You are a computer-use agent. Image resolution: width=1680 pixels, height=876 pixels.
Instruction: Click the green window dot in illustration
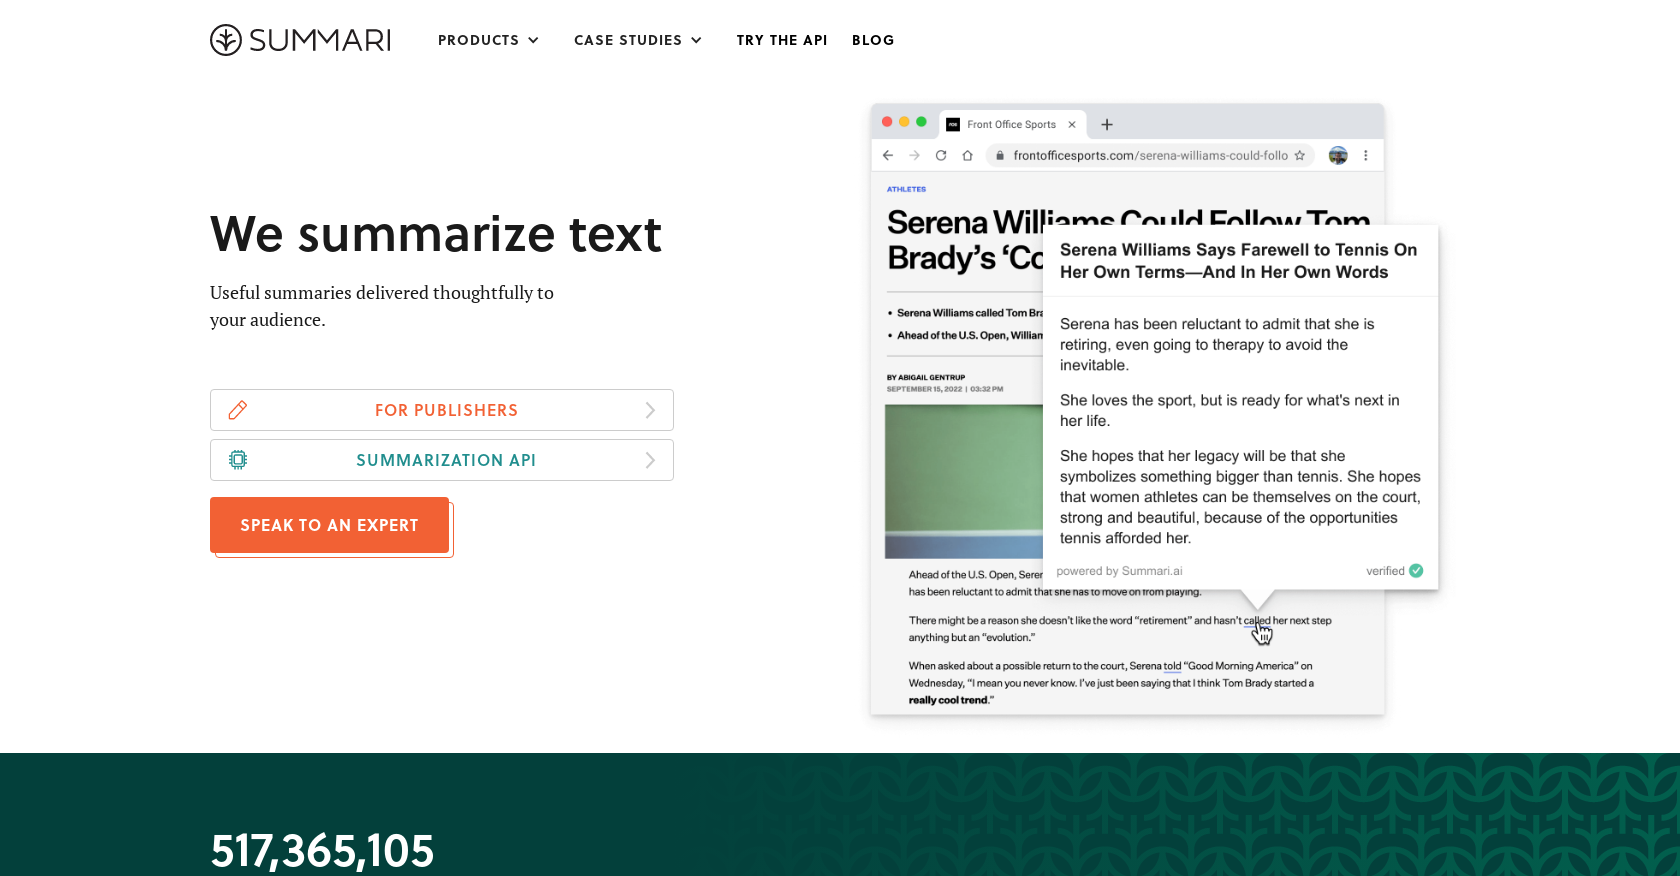click(921, 122)
